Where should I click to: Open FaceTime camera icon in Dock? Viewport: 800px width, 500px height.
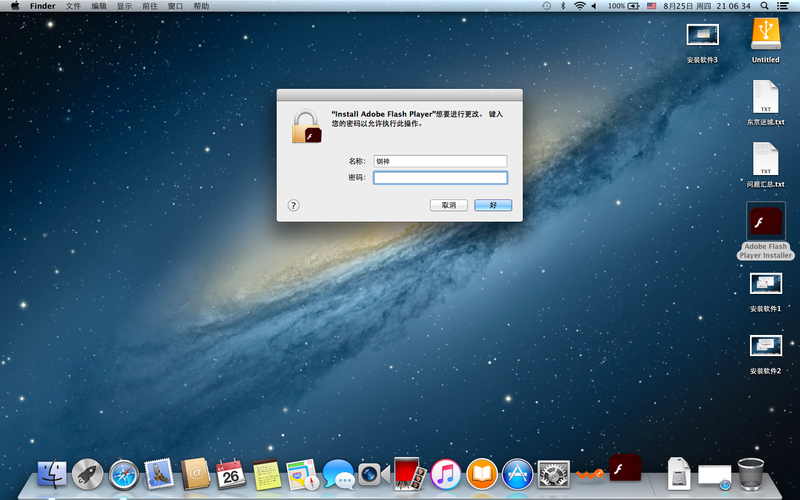tap(374, 474)
